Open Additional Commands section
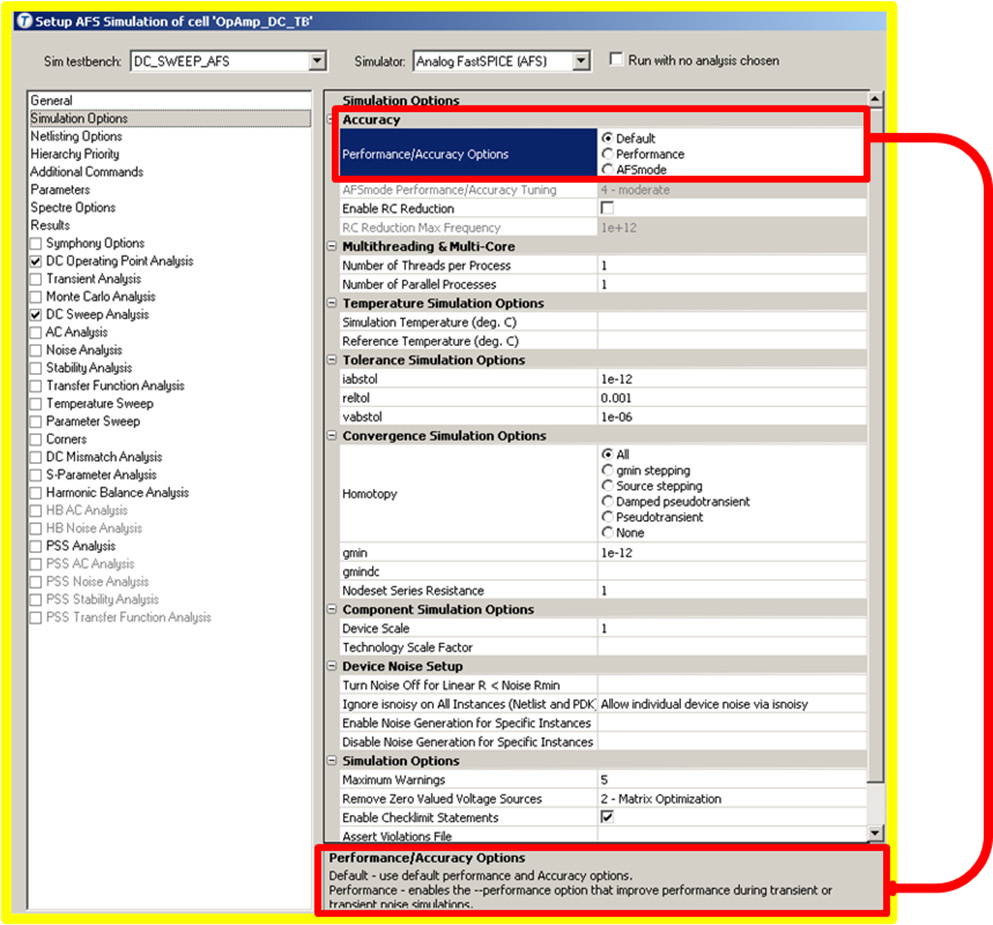 (x=87, y=172)
